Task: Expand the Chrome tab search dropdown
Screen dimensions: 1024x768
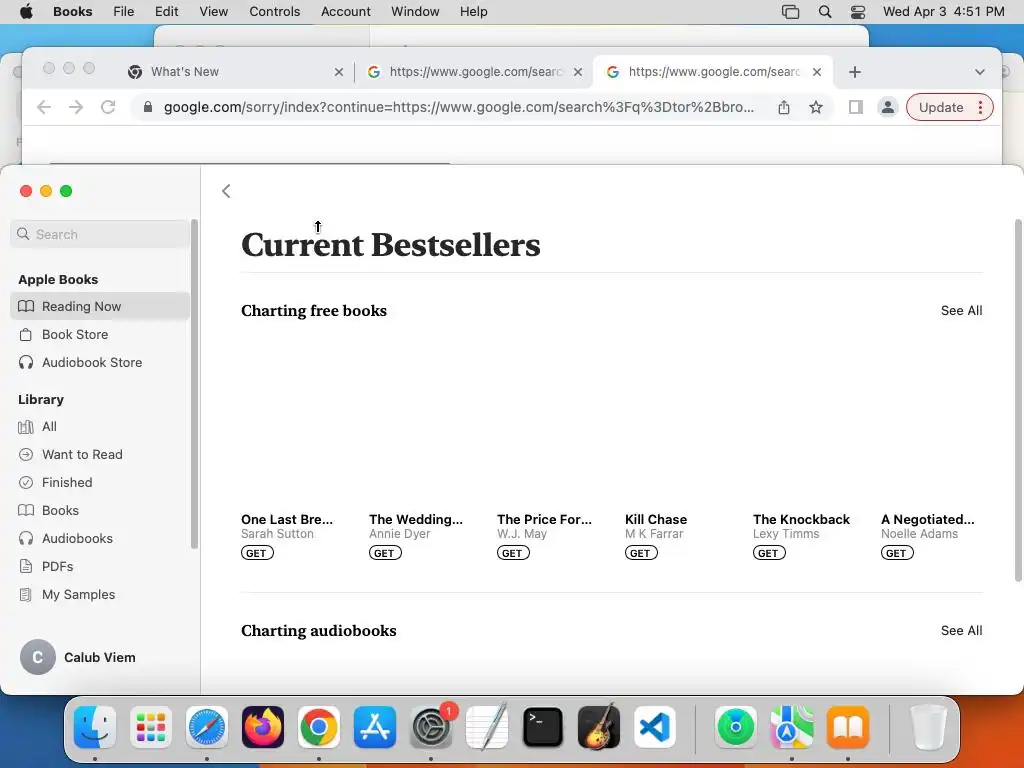Action: [980, 72]
